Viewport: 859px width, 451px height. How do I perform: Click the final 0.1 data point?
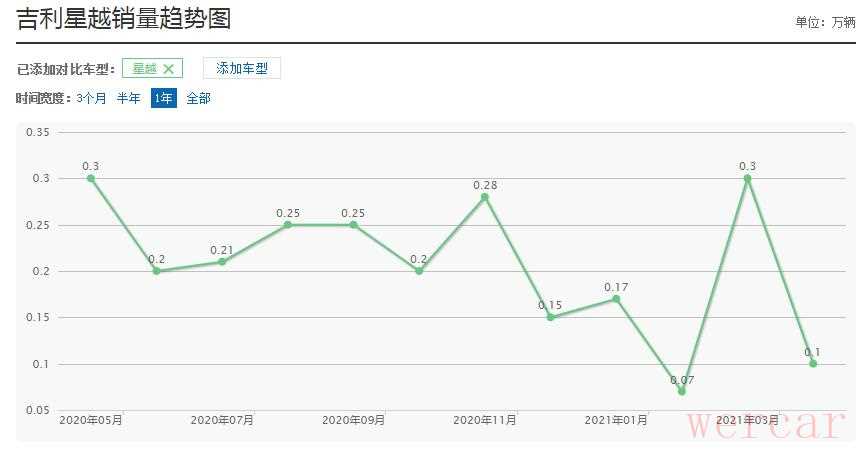click(813, 364)
